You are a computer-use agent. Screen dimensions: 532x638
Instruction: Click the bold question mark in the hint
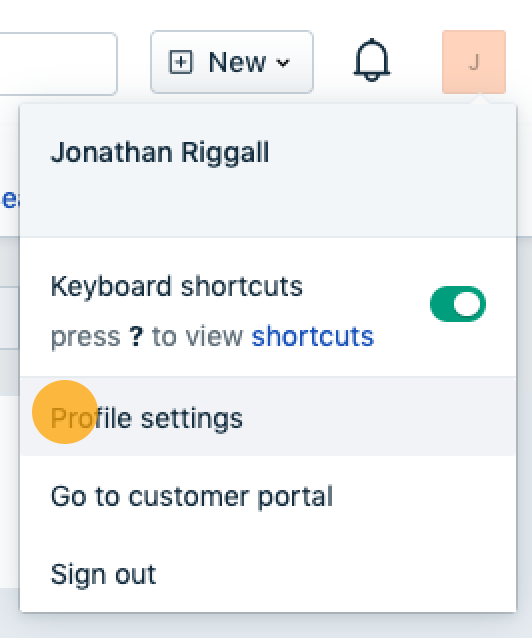pyautogui.click(x=136, y=336)
